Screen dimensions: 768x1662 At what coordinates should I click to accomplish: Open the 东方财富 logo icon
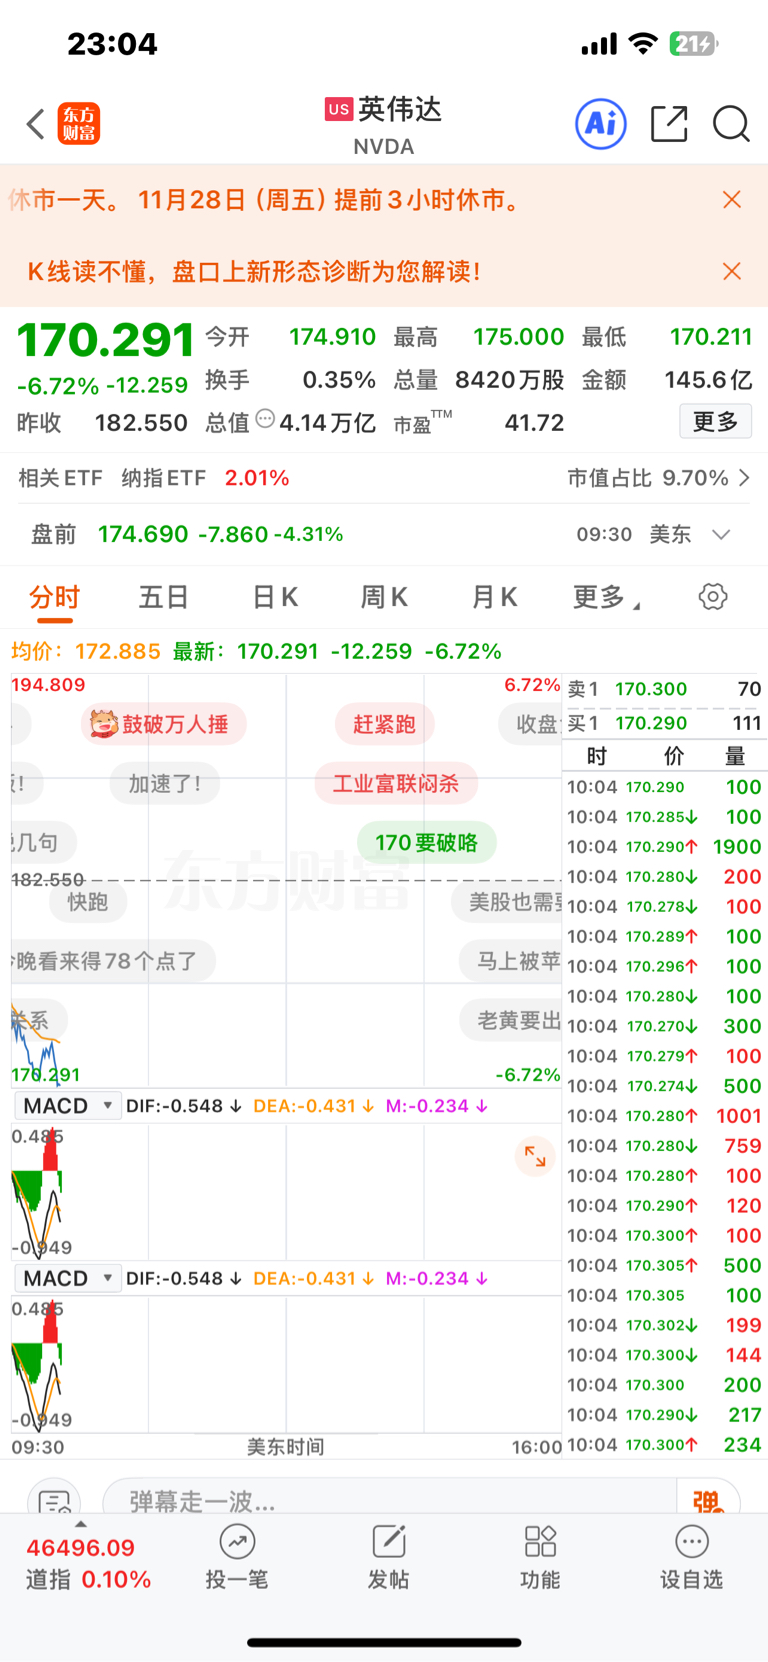tap(79, 124)
